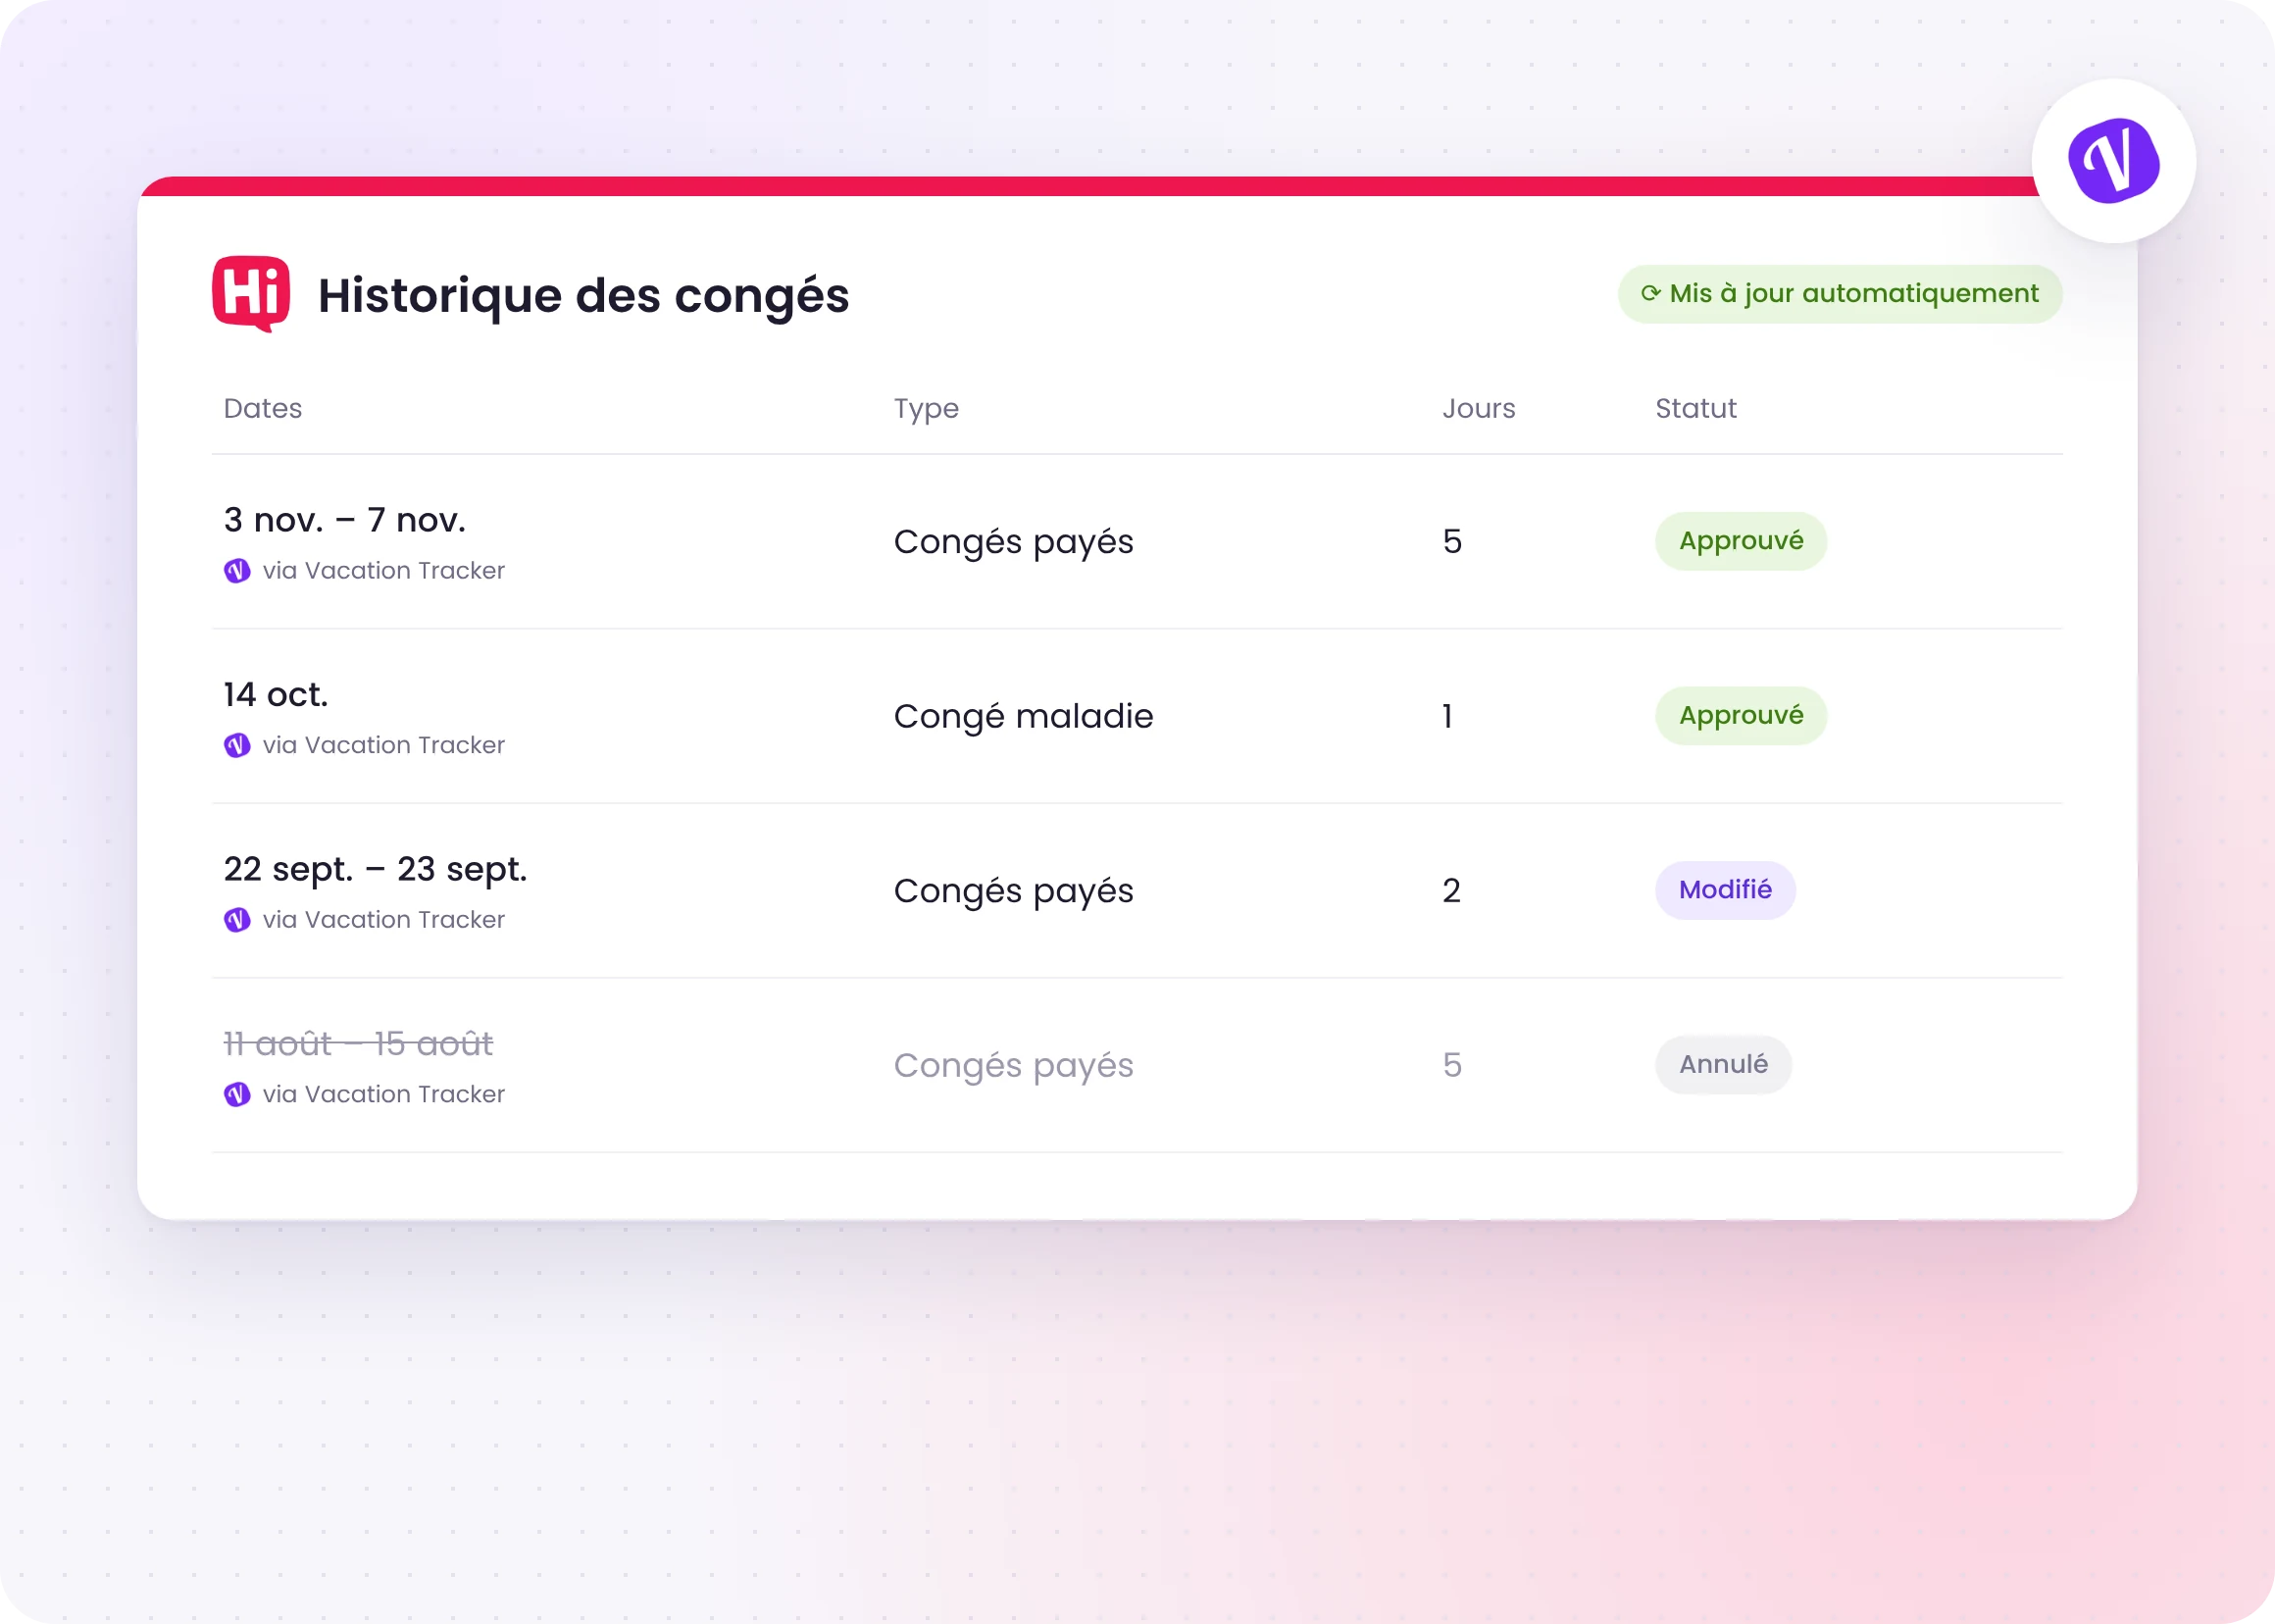Click the large purple Vacation Tracker badge

click(x=2113, y=161)
